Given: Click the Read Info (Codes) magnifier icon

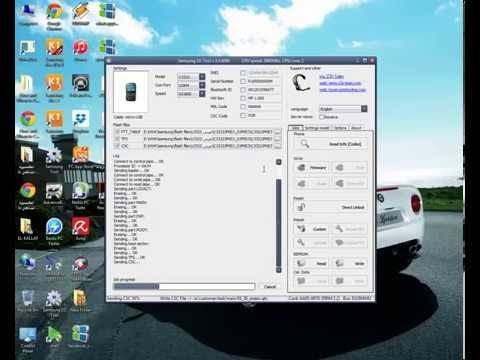Looking at the screenshot, I should pyautogui.click(x=305, y=144).
